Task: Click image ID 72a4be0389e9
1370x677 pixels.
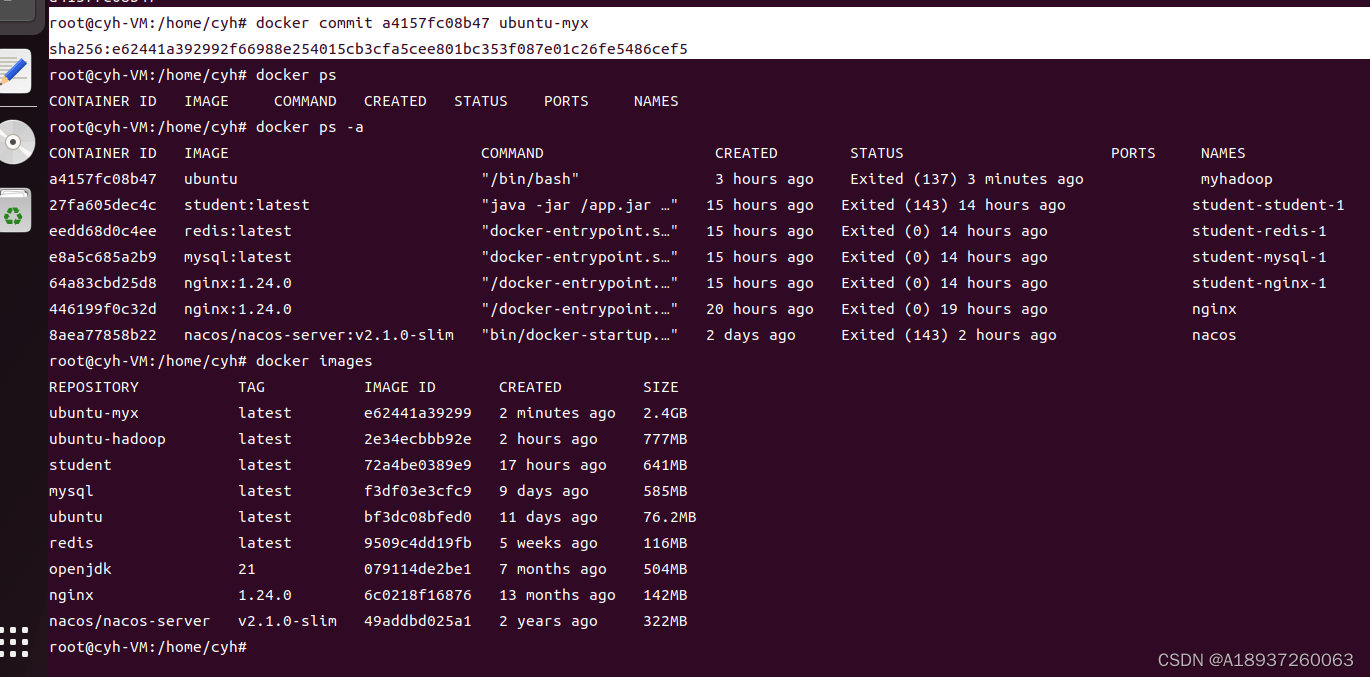Action: (x=418, y=465)
